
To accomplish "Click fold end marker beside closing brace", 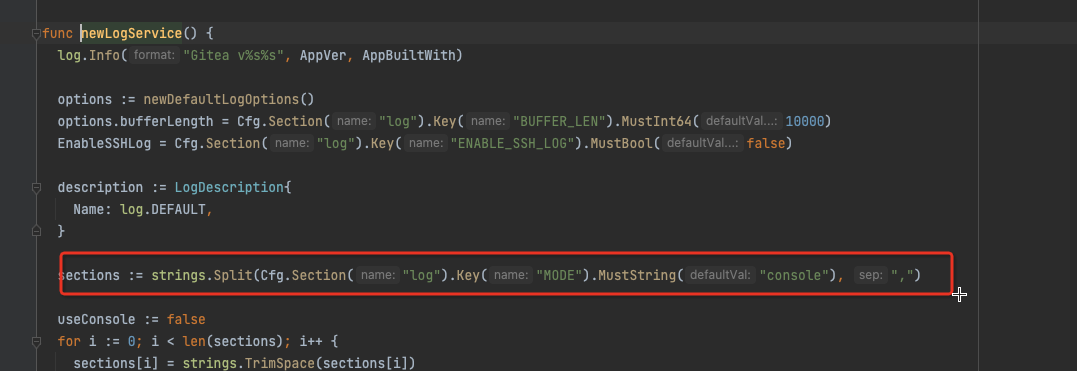I will point(36,232).
